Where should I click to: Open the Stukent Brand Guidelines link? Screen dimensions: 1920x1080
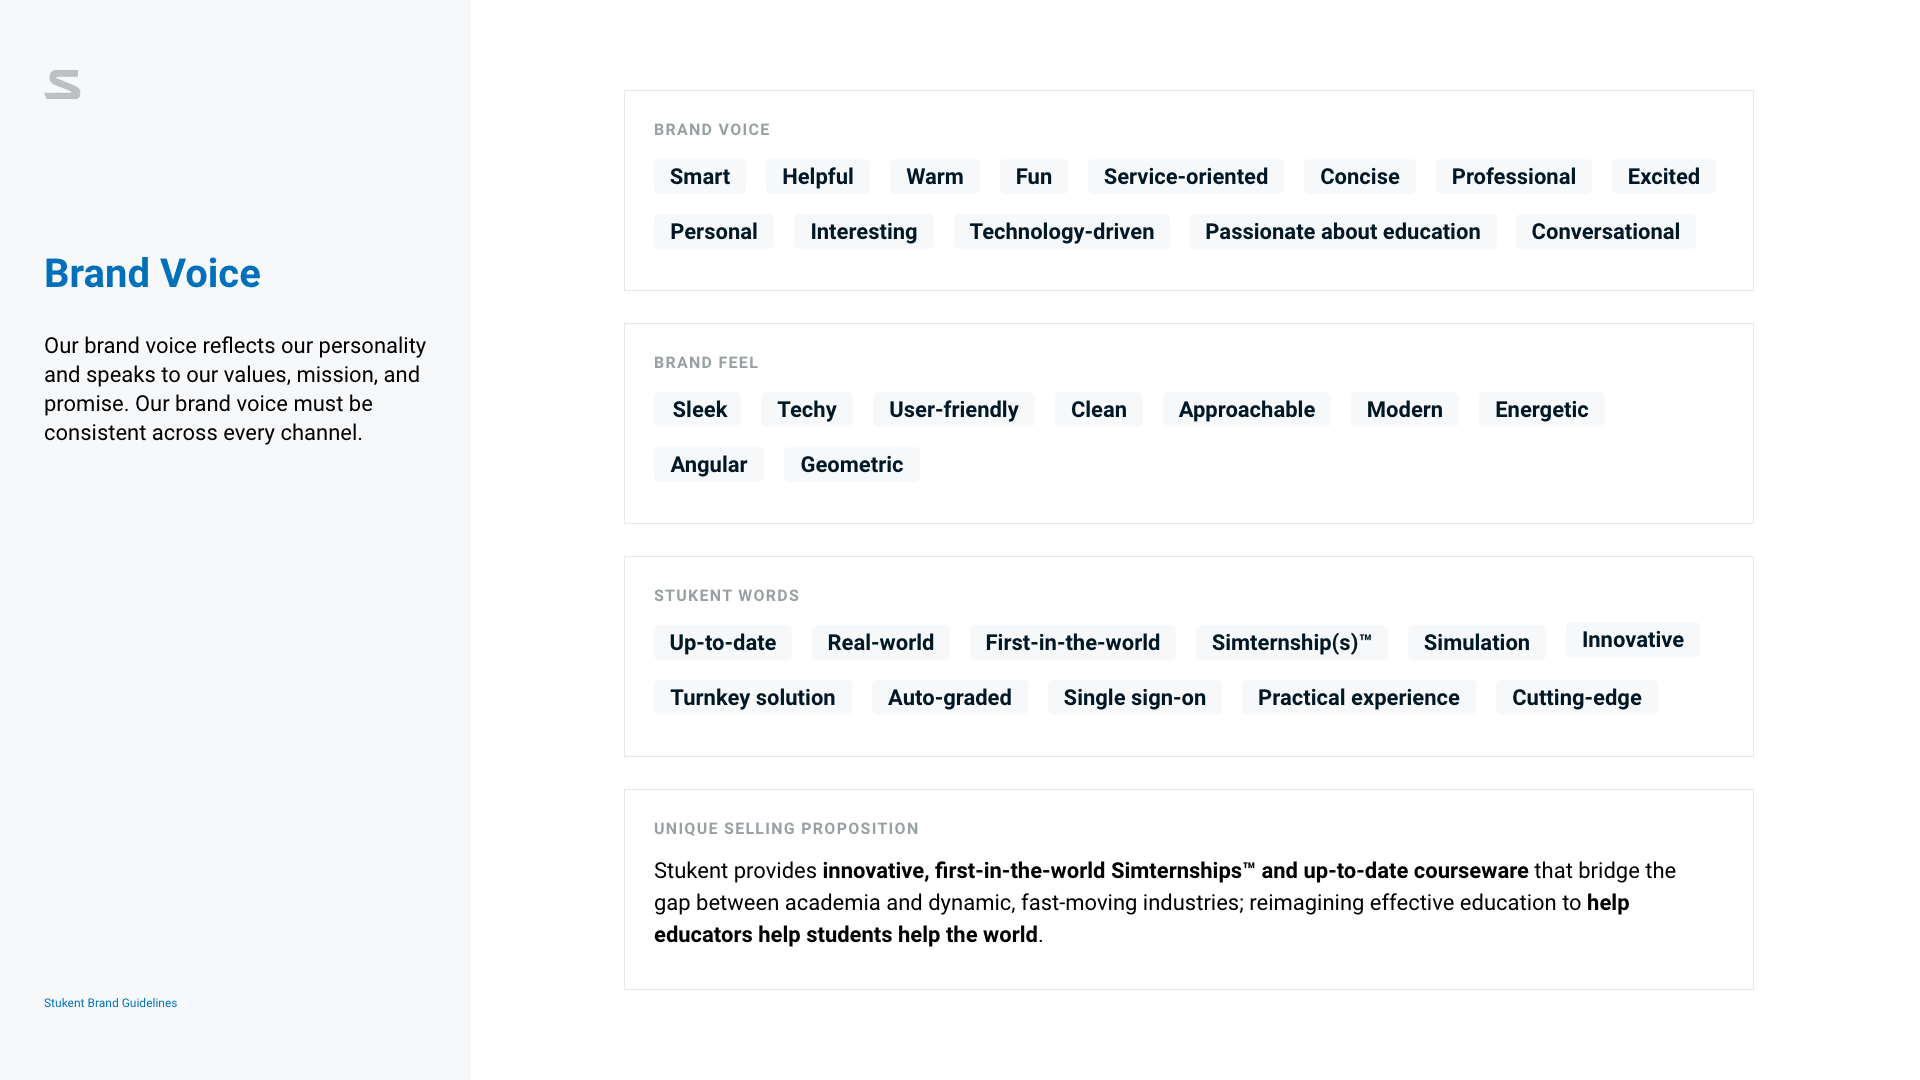point(110,1003)
